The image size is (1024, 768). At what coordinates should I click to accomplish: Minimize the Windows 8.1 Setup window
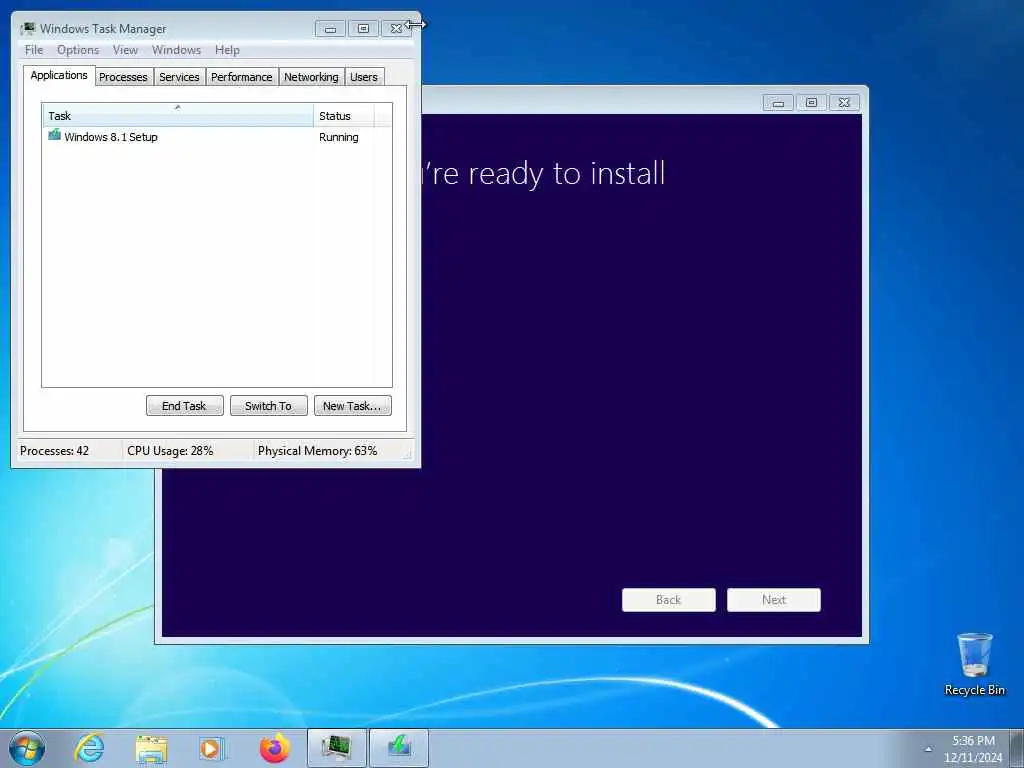point(778,103)
